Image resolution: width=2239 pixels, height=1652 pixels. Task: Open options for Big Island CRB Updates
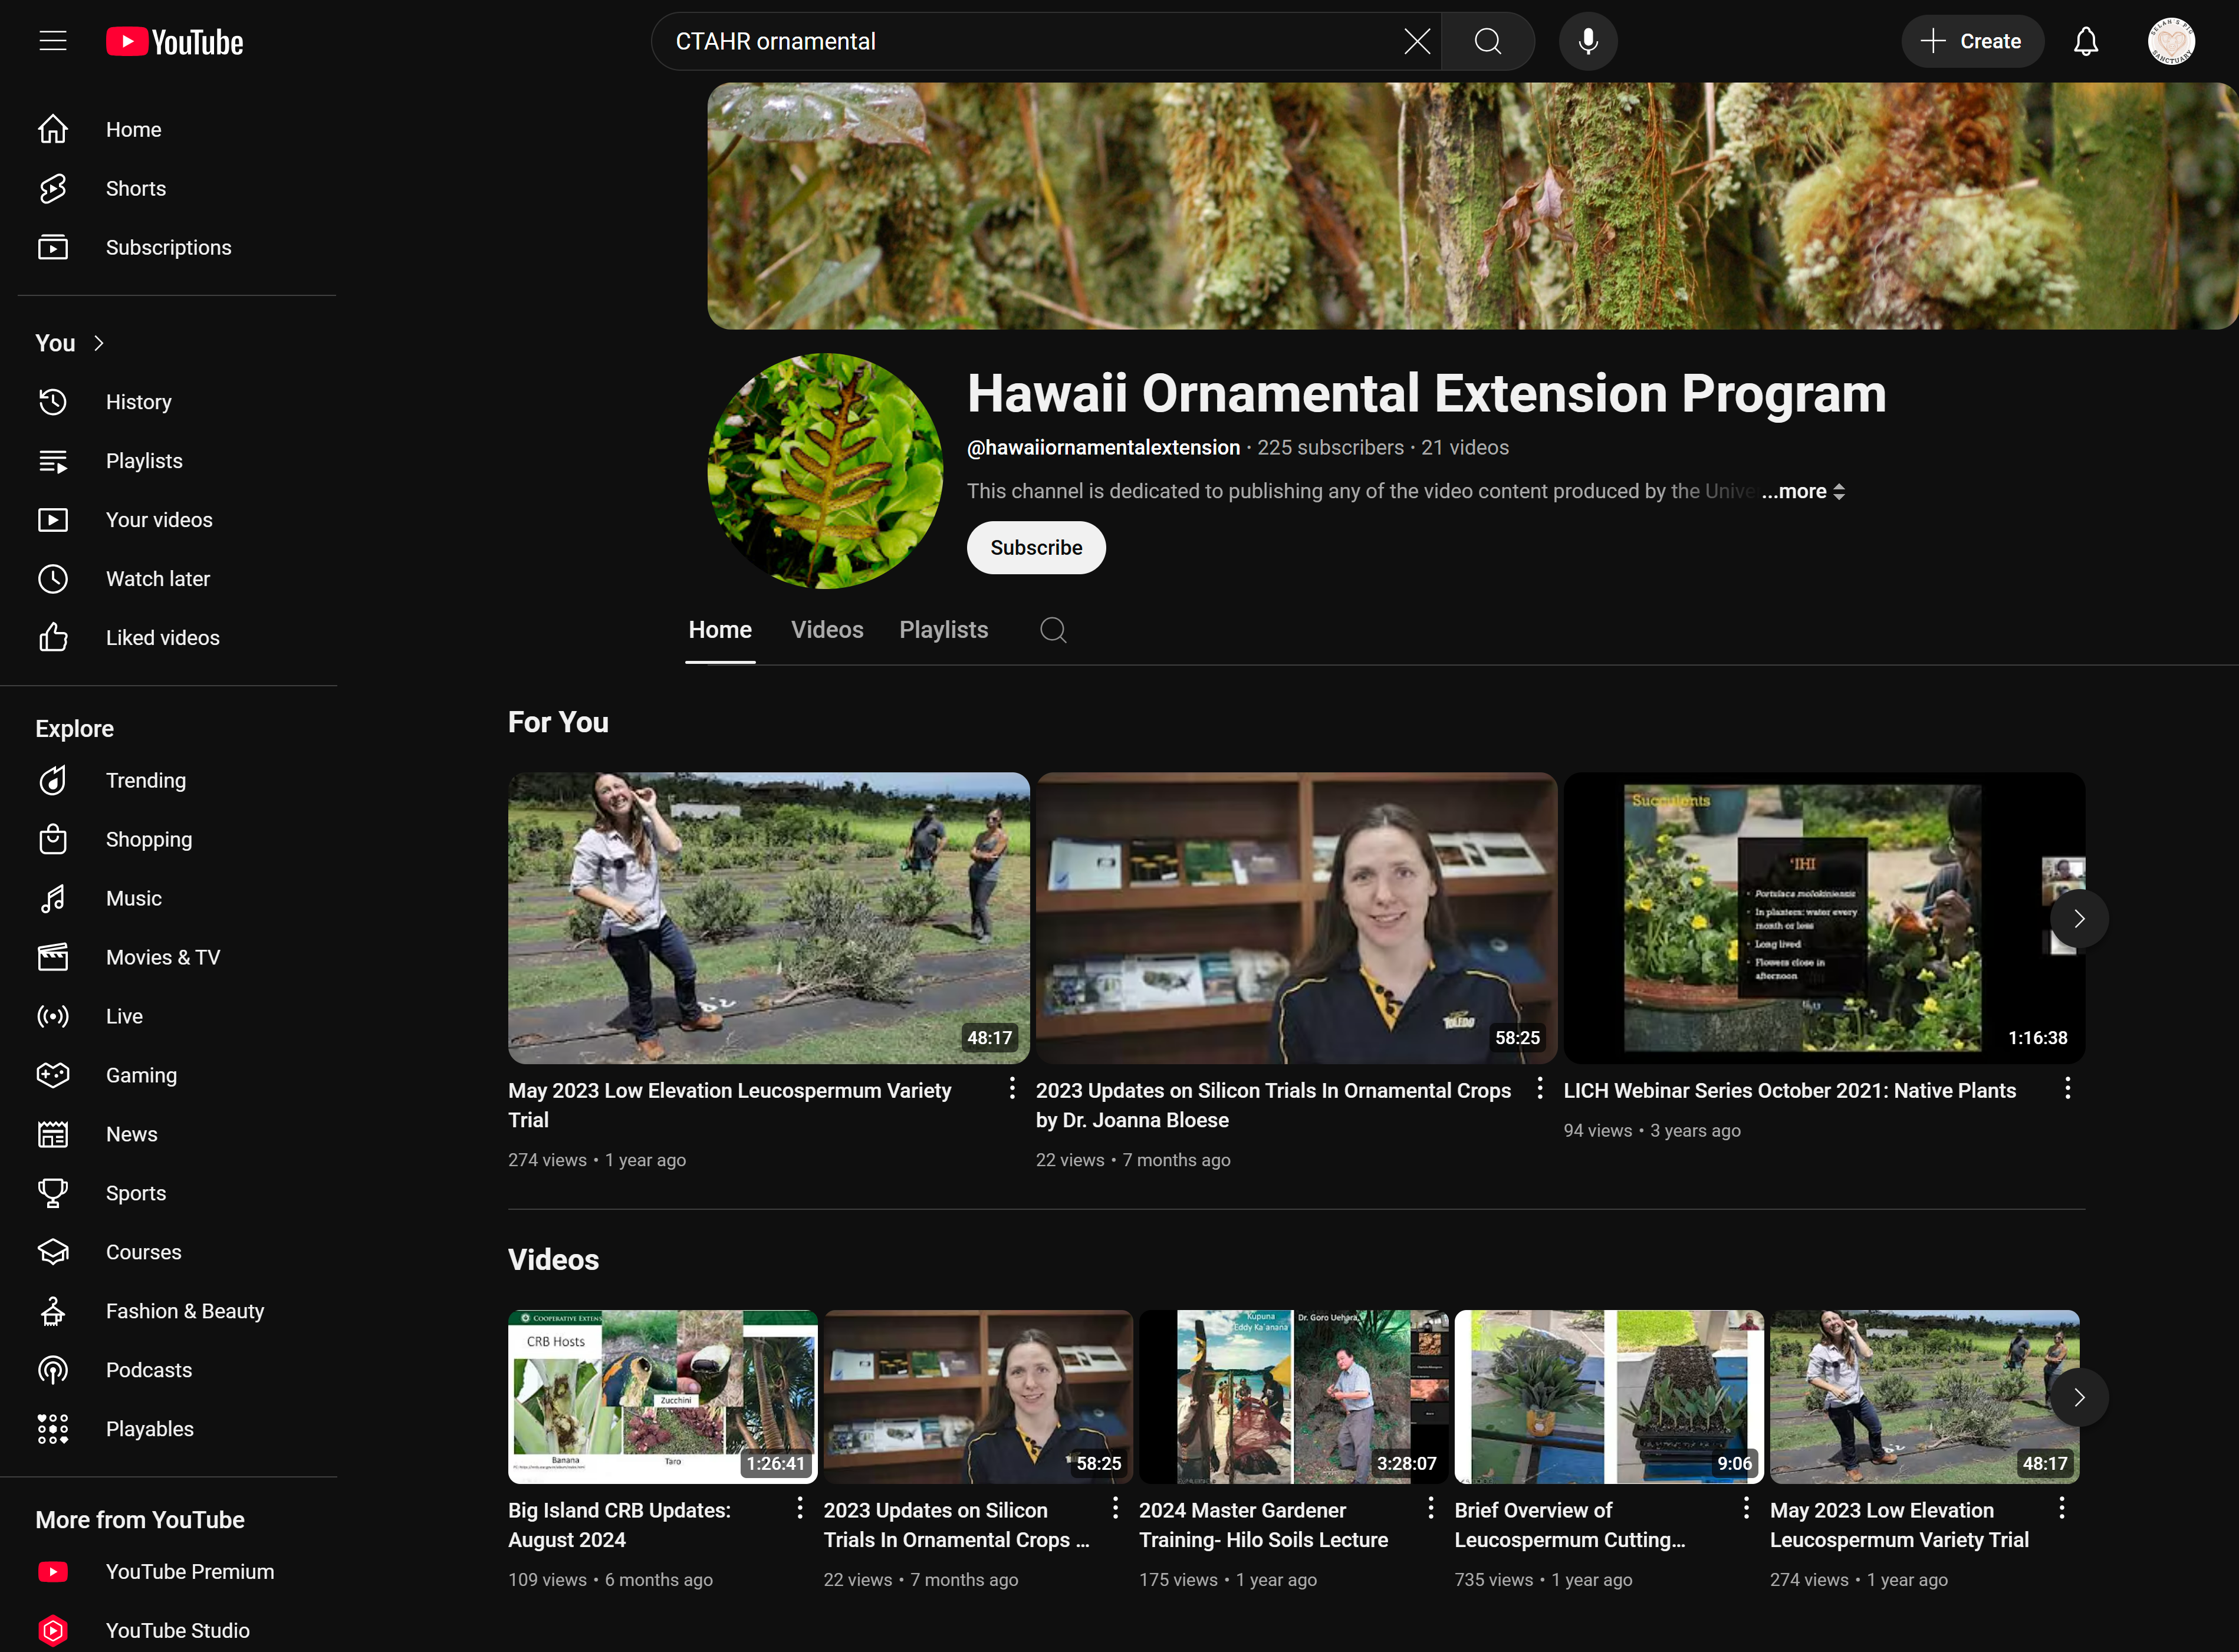800,1508
